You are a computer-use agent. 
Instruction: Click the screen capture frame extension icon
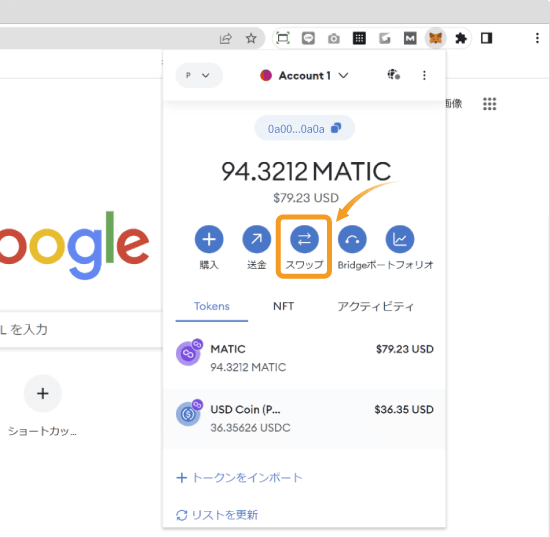(x=283, y=38)
